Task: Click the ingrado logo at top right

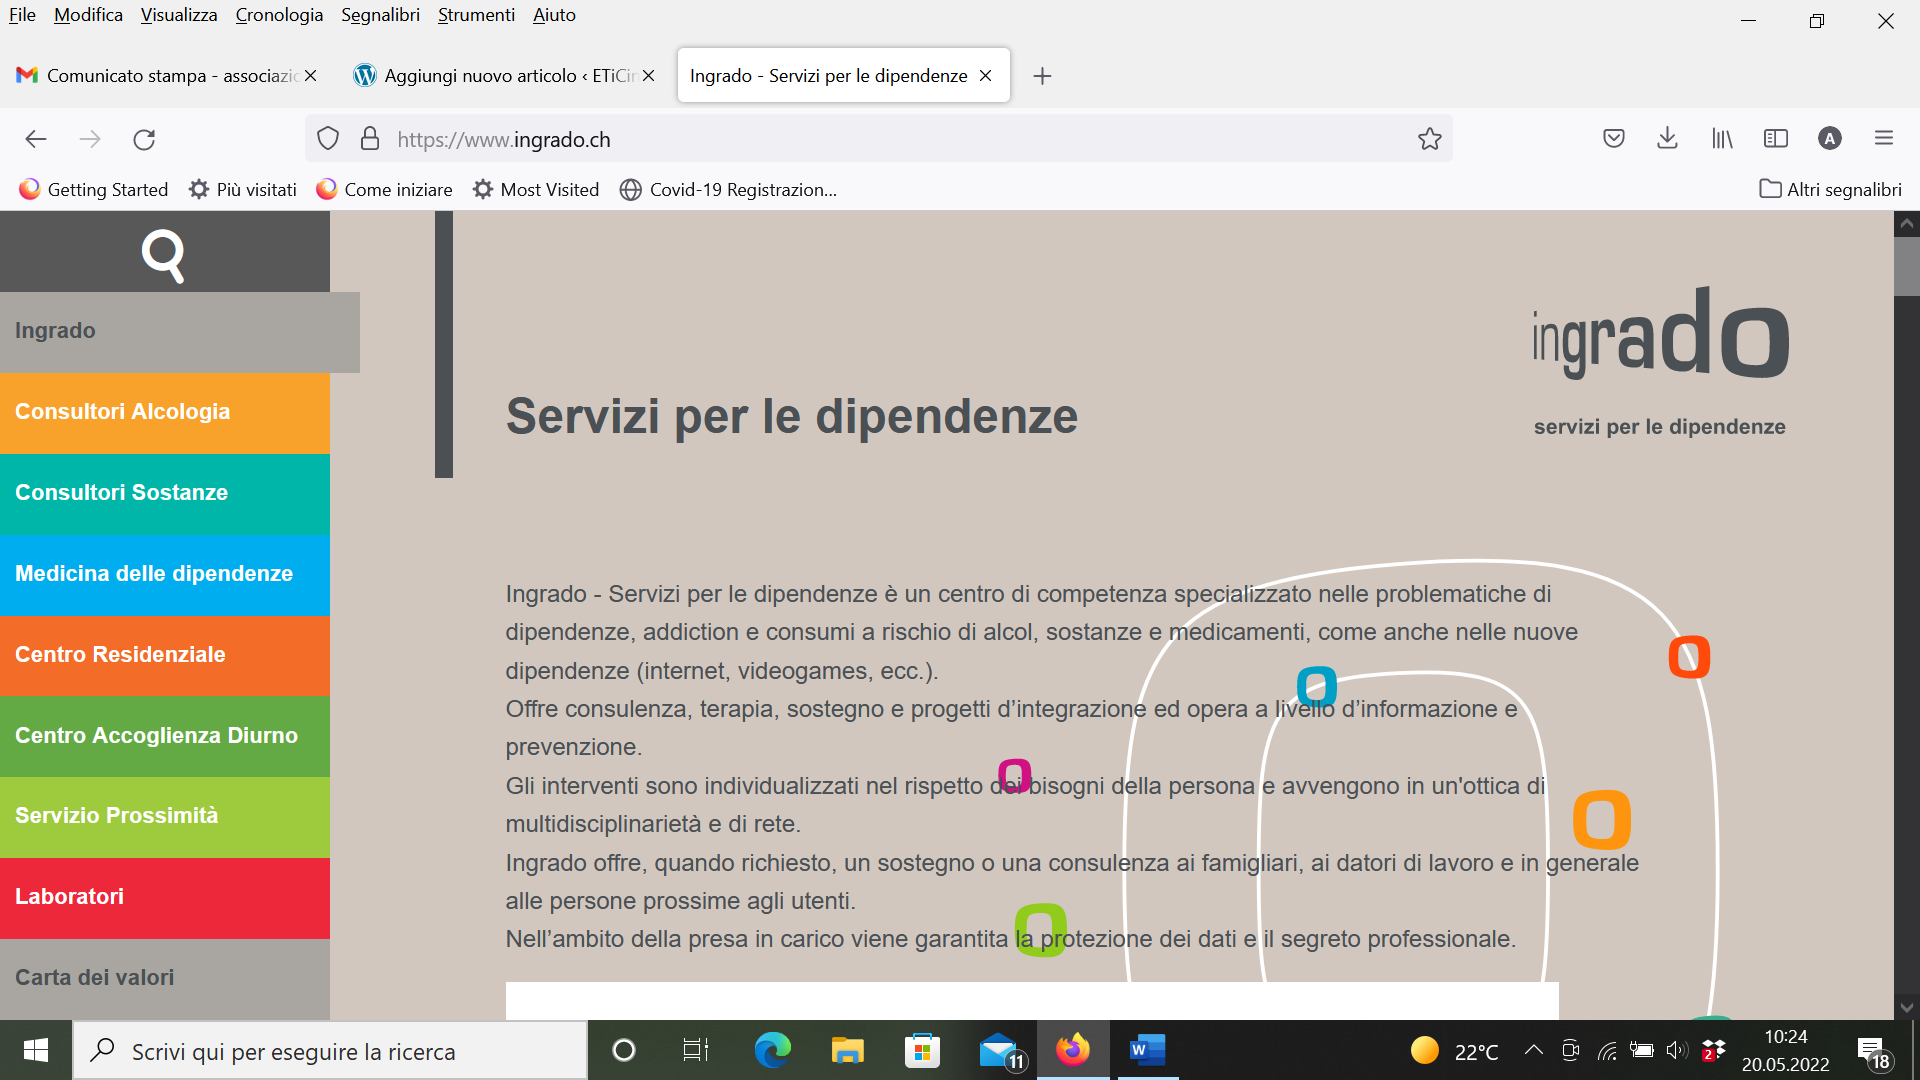Action: [x=1660, y=362]
